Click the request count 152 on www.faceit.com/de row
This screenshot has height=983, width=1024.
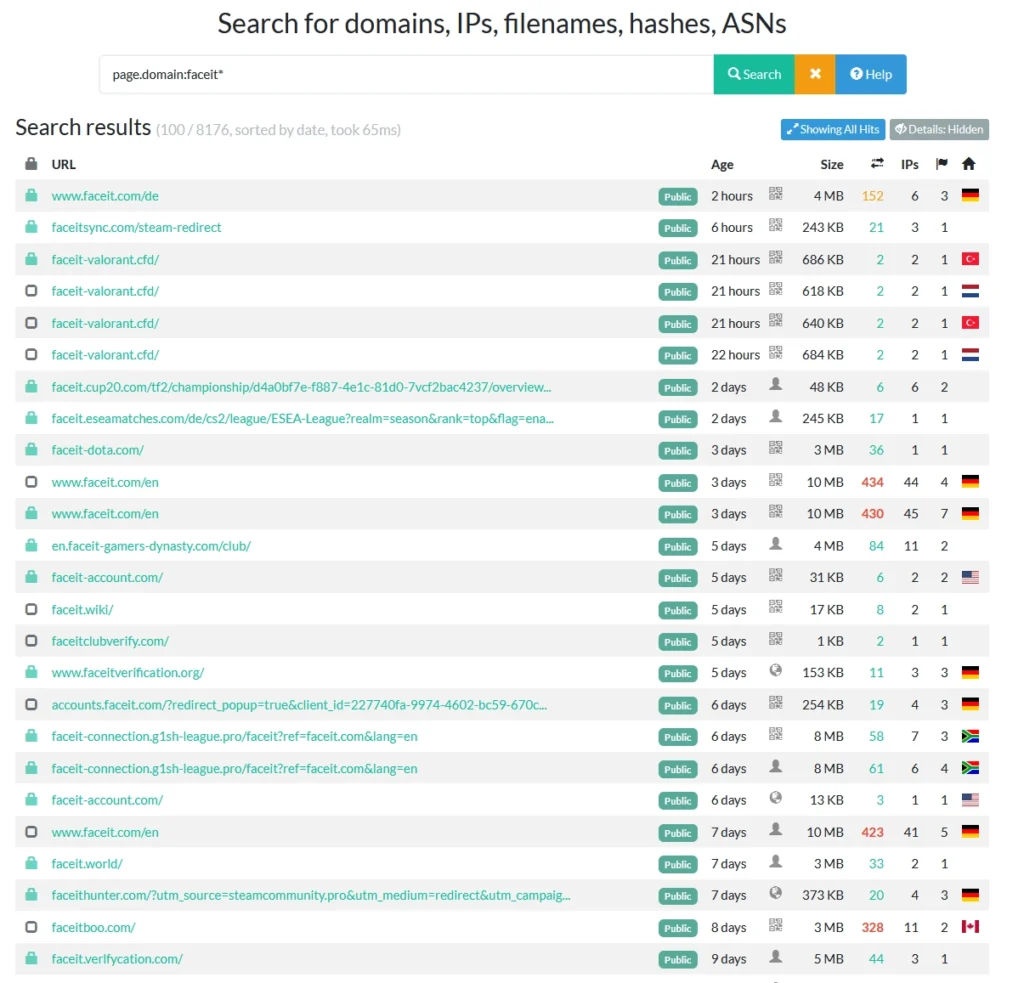click(872, 196)
